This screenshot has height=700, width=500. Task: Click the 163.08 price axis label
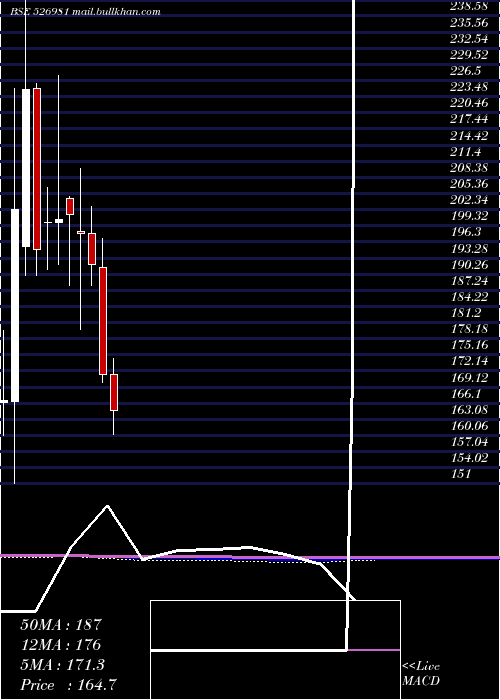[469, 409]
